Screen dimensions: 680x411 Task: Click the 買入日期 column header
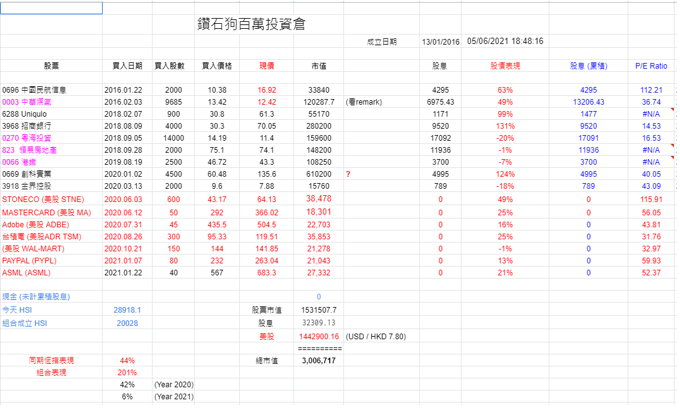(x=128, y=65)
